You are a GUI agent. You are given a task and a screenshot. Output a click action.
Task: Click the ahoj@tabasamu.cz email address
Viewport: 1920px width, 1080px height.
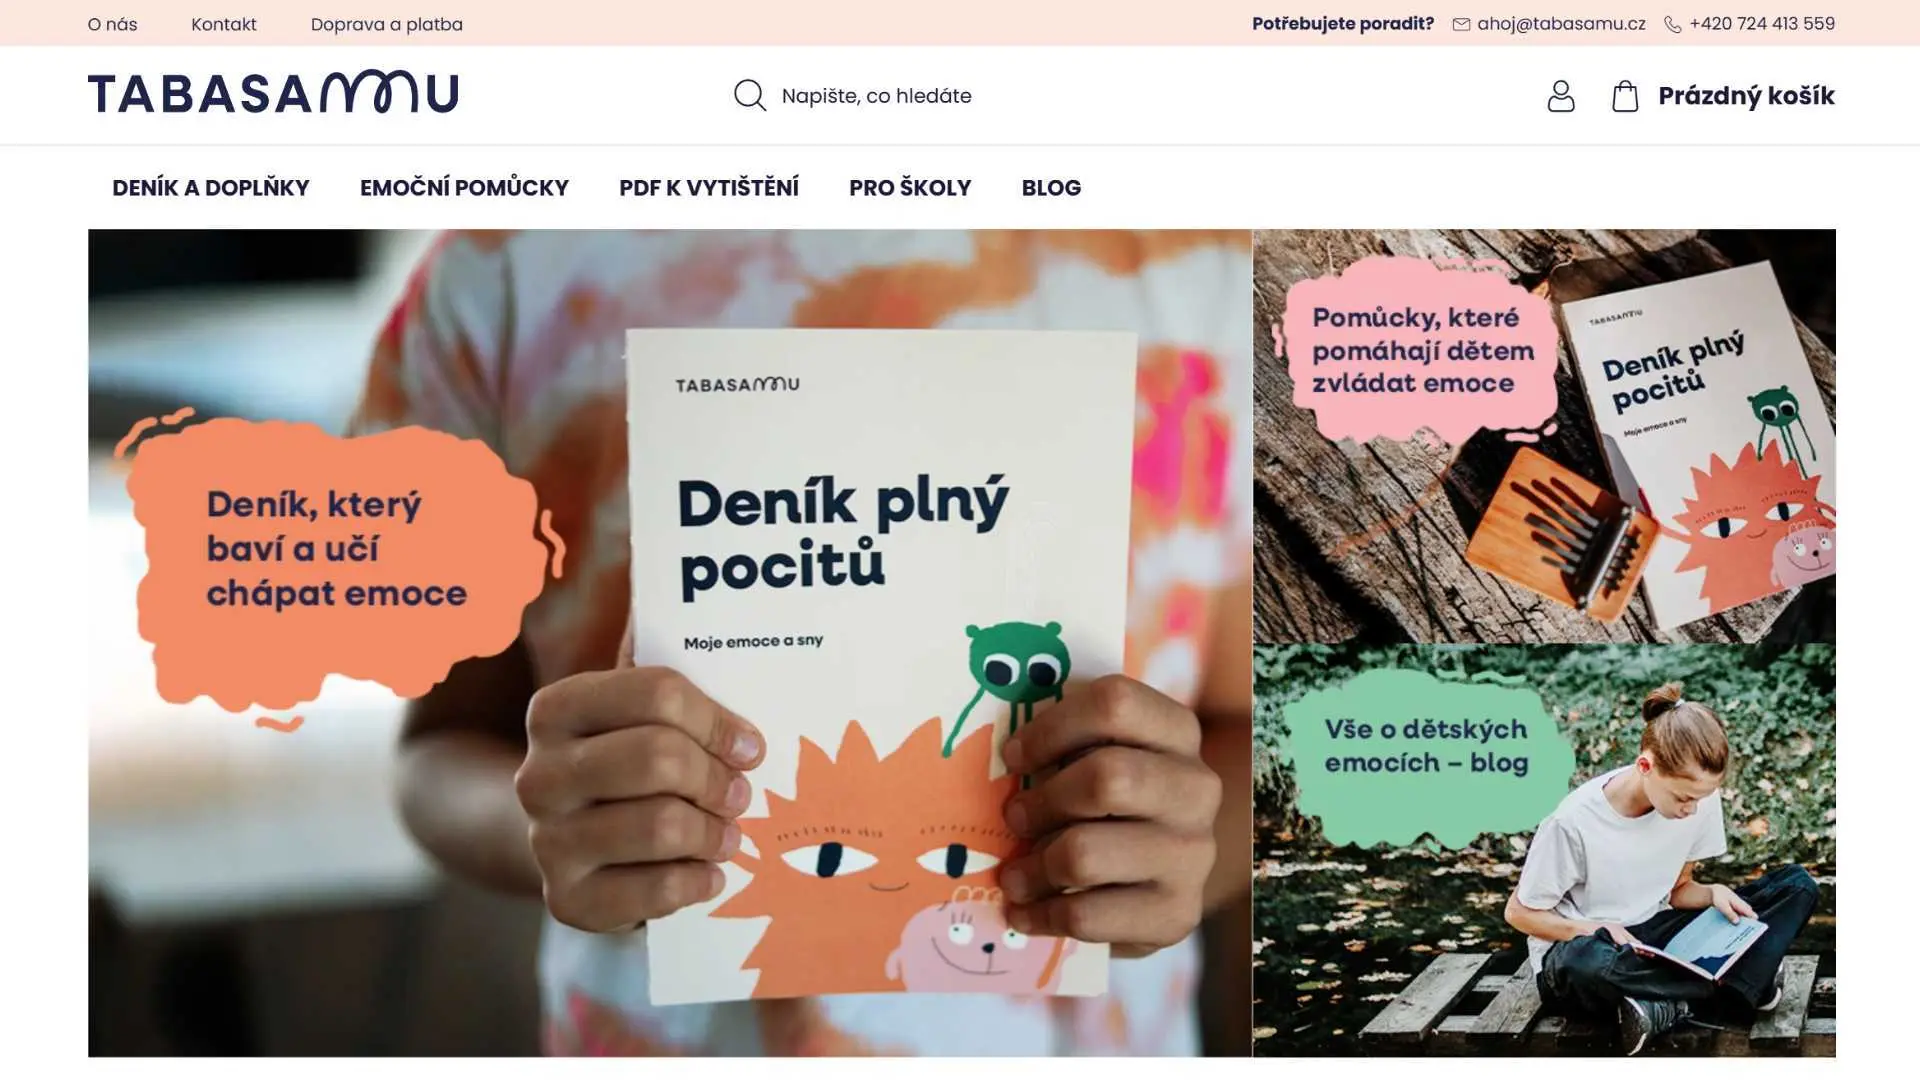[x=1561, y=24]
